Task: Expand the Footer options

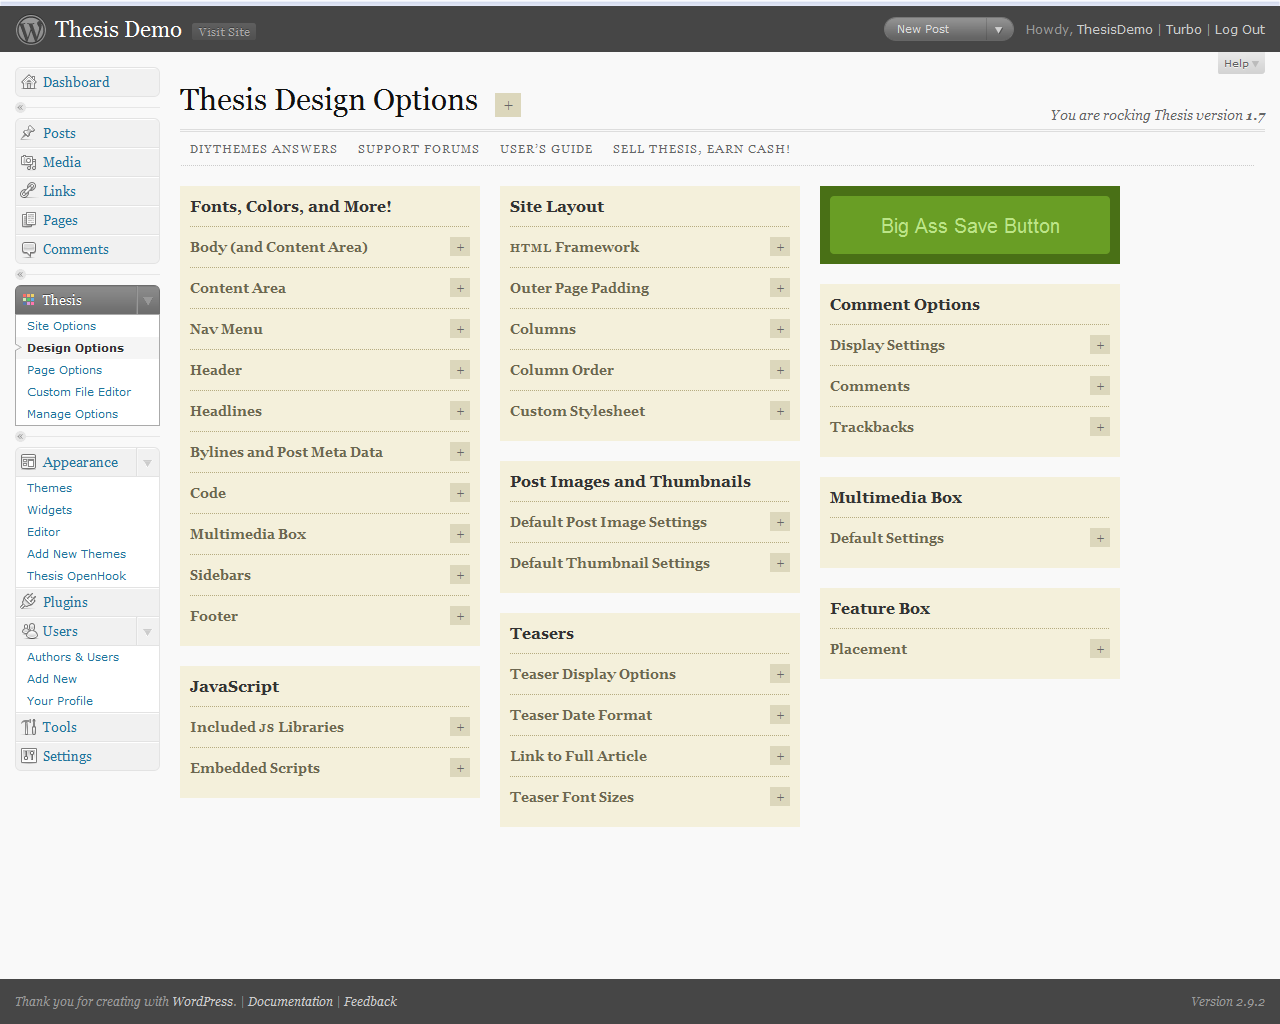Action: (x=460, y=616)
